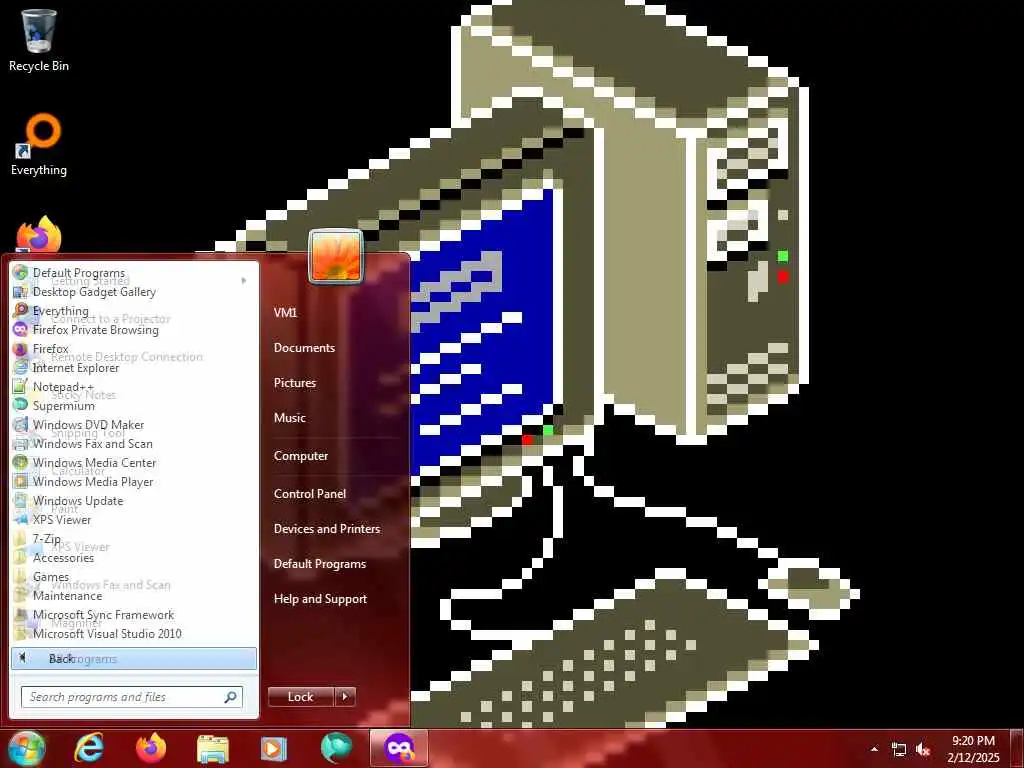Click the user account picture
Screen dimensions: 1024x768
coord(336,257)
